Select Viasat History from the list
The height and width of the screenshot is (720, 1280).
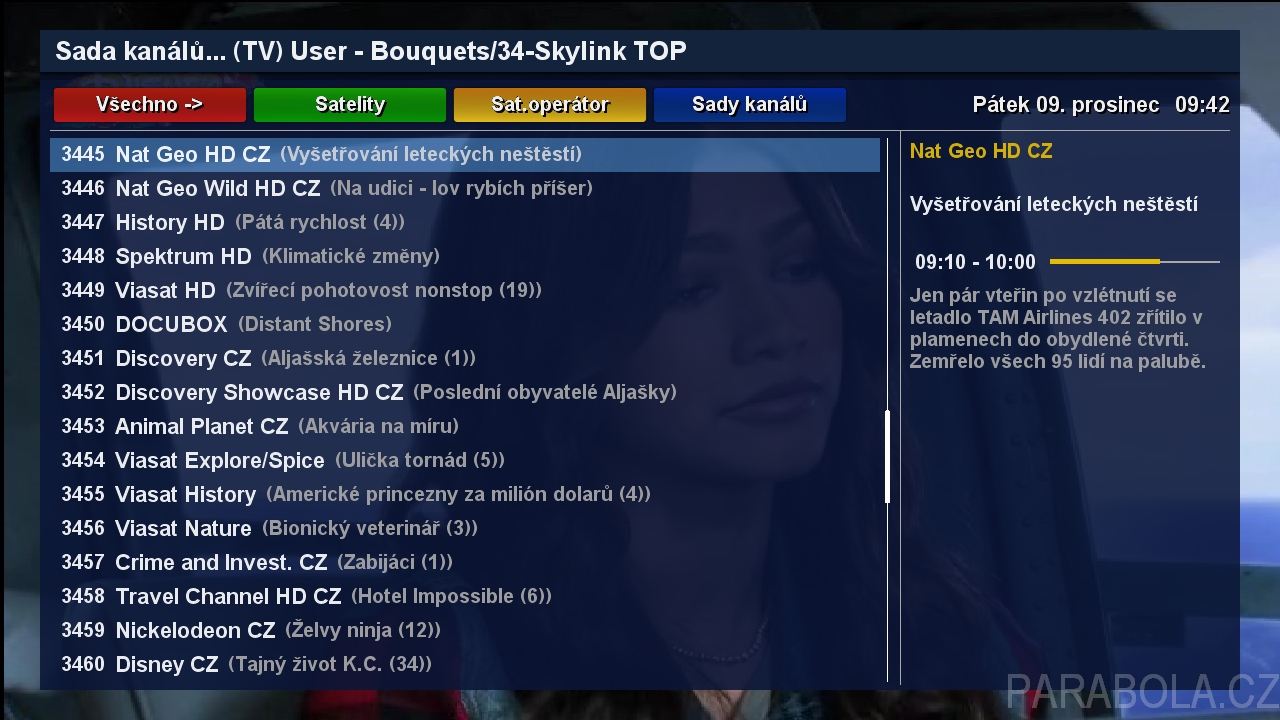465,494
